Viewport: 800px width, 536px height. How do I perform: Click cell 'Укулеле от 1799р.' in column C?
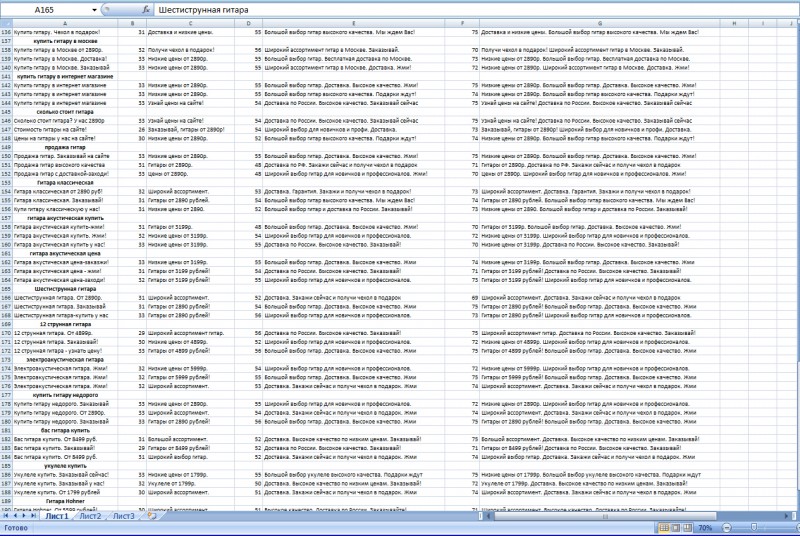[190, 483]
